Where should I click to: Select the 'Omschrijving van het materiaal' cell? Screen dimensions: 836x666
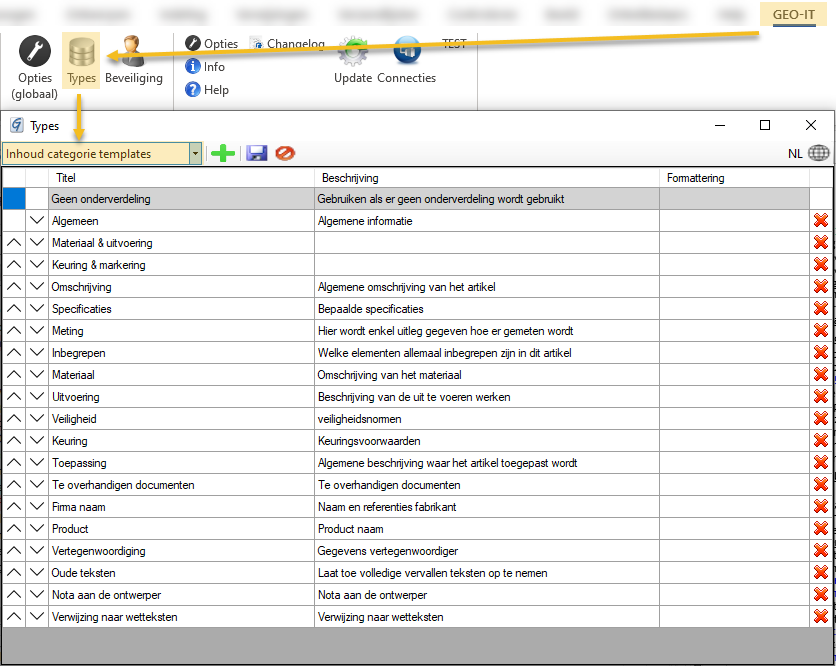[487, 375]
